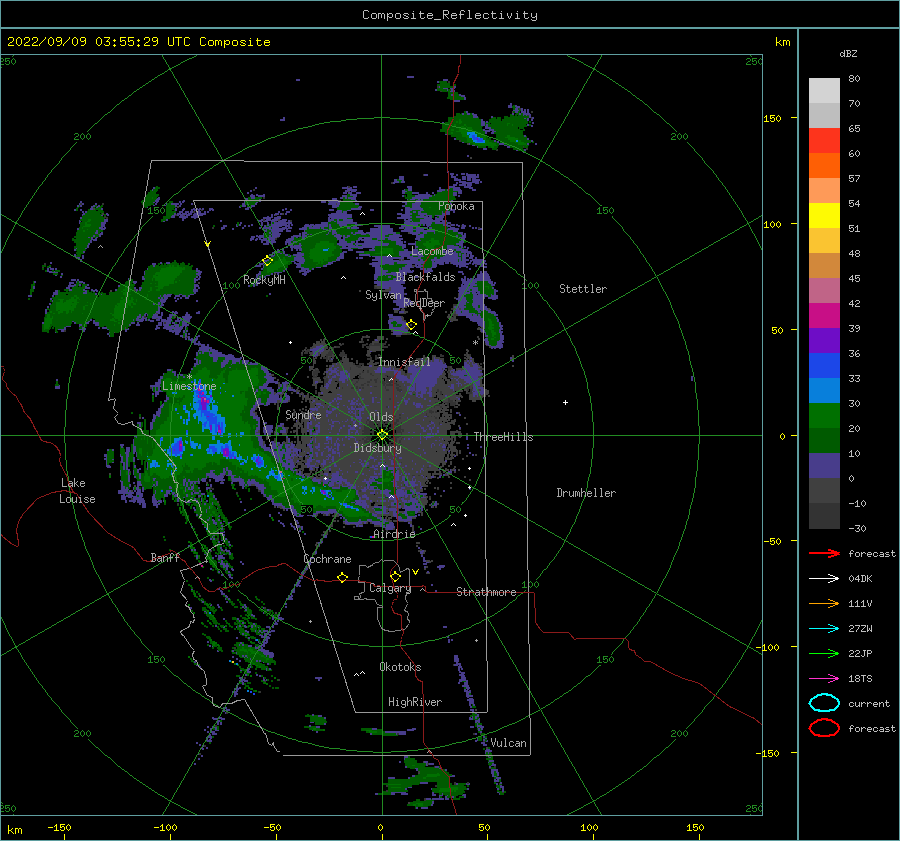
Task: Click the strong blue echo core north of Ponoka
Action: tap(476, 137)
